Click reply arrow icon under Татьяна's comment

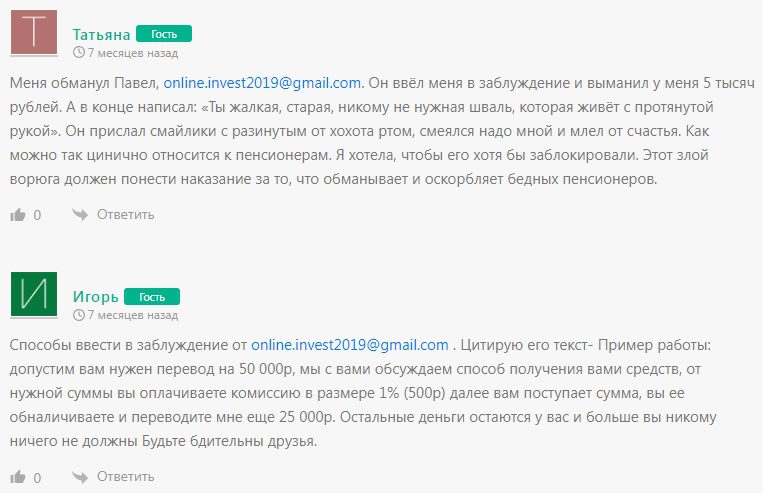[x=80, y=214]
